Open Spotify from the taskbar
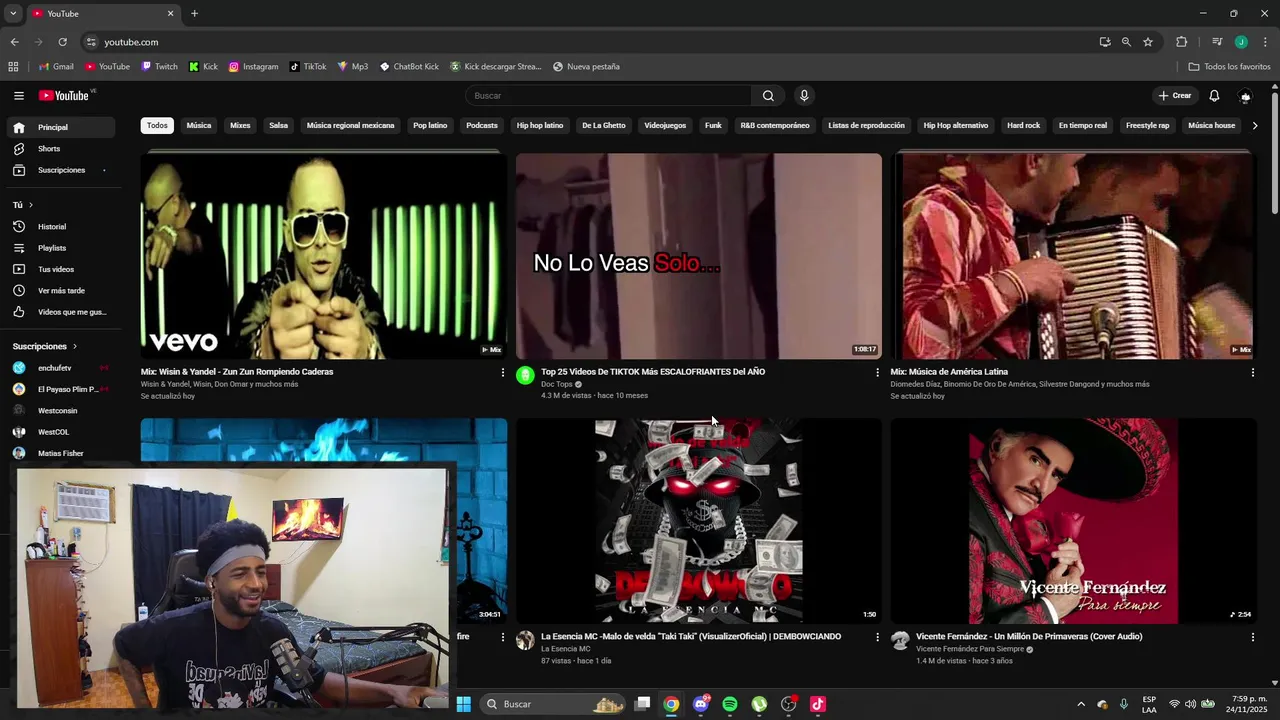1280x720 pixels. [x=730, y=704]
